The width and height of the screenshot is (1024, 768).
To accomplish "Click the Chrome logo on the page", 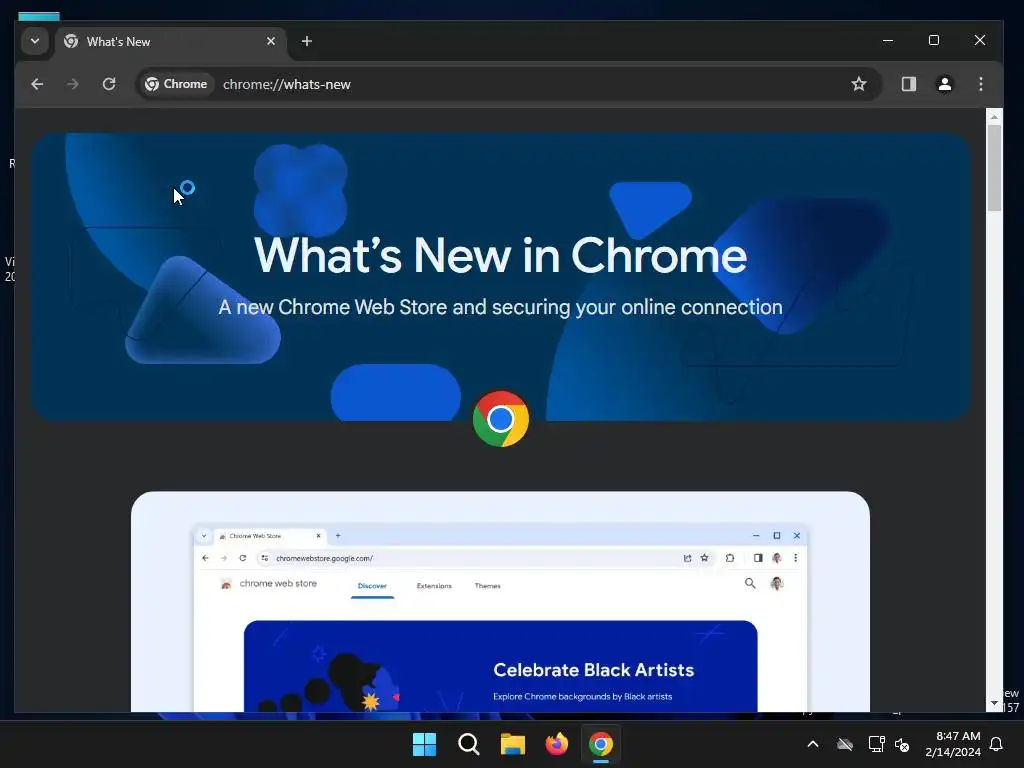I will click(501, 419).
